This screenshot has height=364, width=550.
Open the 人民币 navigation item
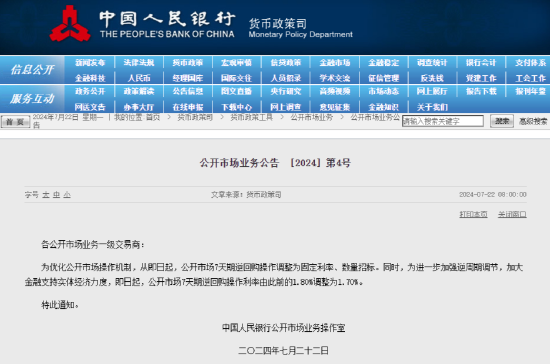pyautogui.click(x=139, y=78)
